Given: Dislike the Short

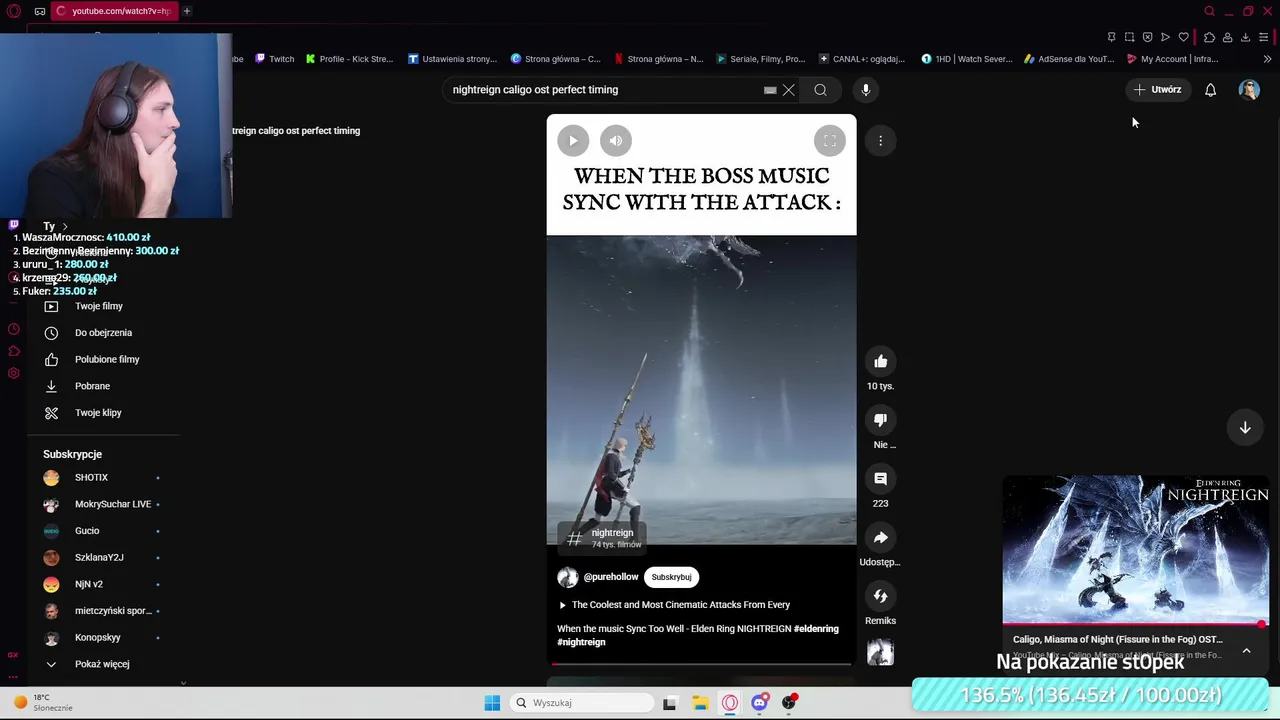Looking at the screenshot, I should point(881,420).
